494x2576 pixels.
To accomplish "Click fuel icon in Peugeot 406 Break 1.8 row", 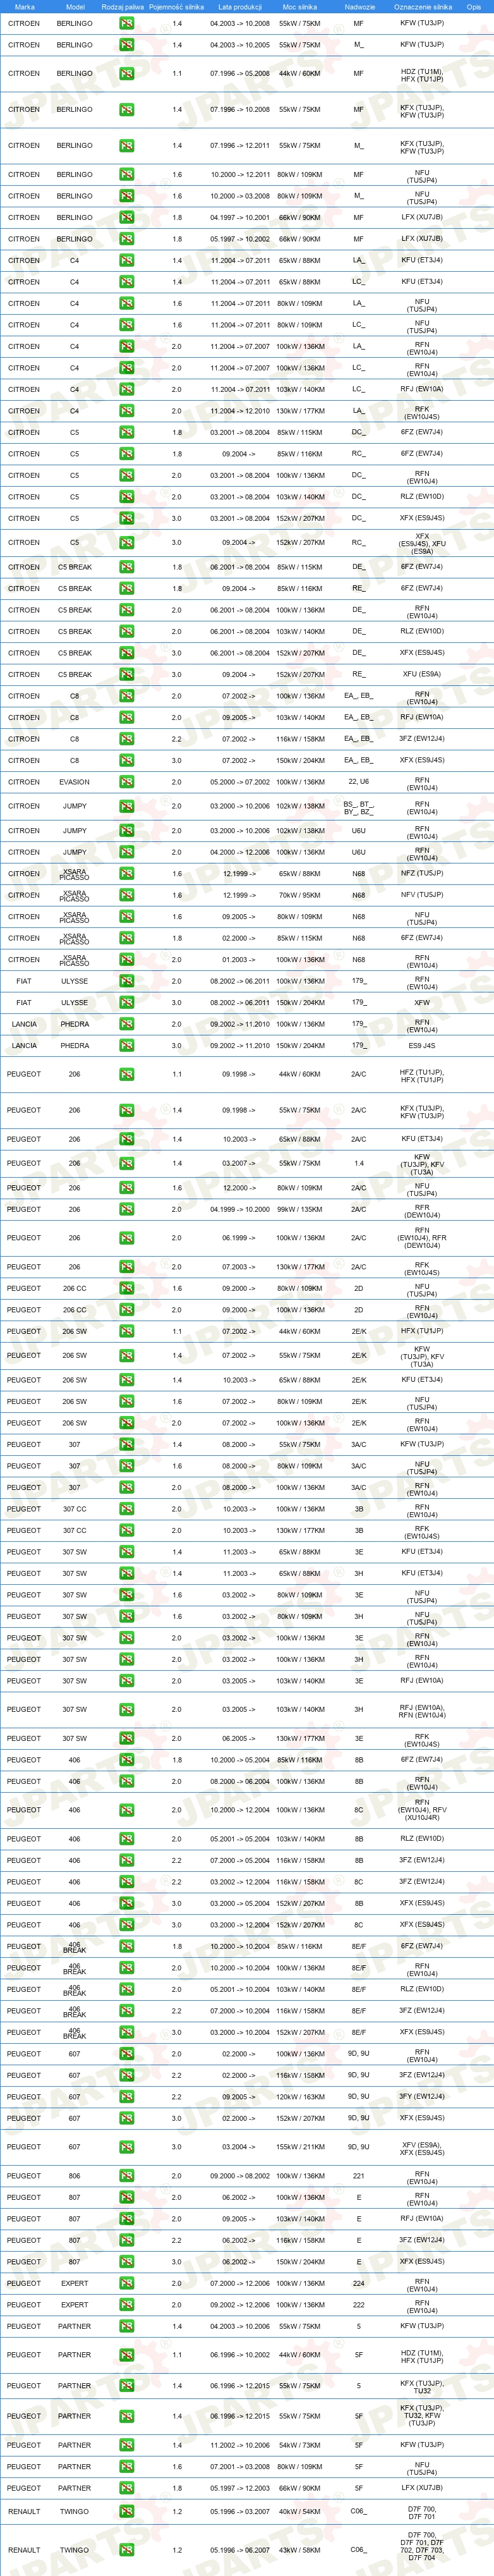I will pyautogui.click(x=126, y=1946).
